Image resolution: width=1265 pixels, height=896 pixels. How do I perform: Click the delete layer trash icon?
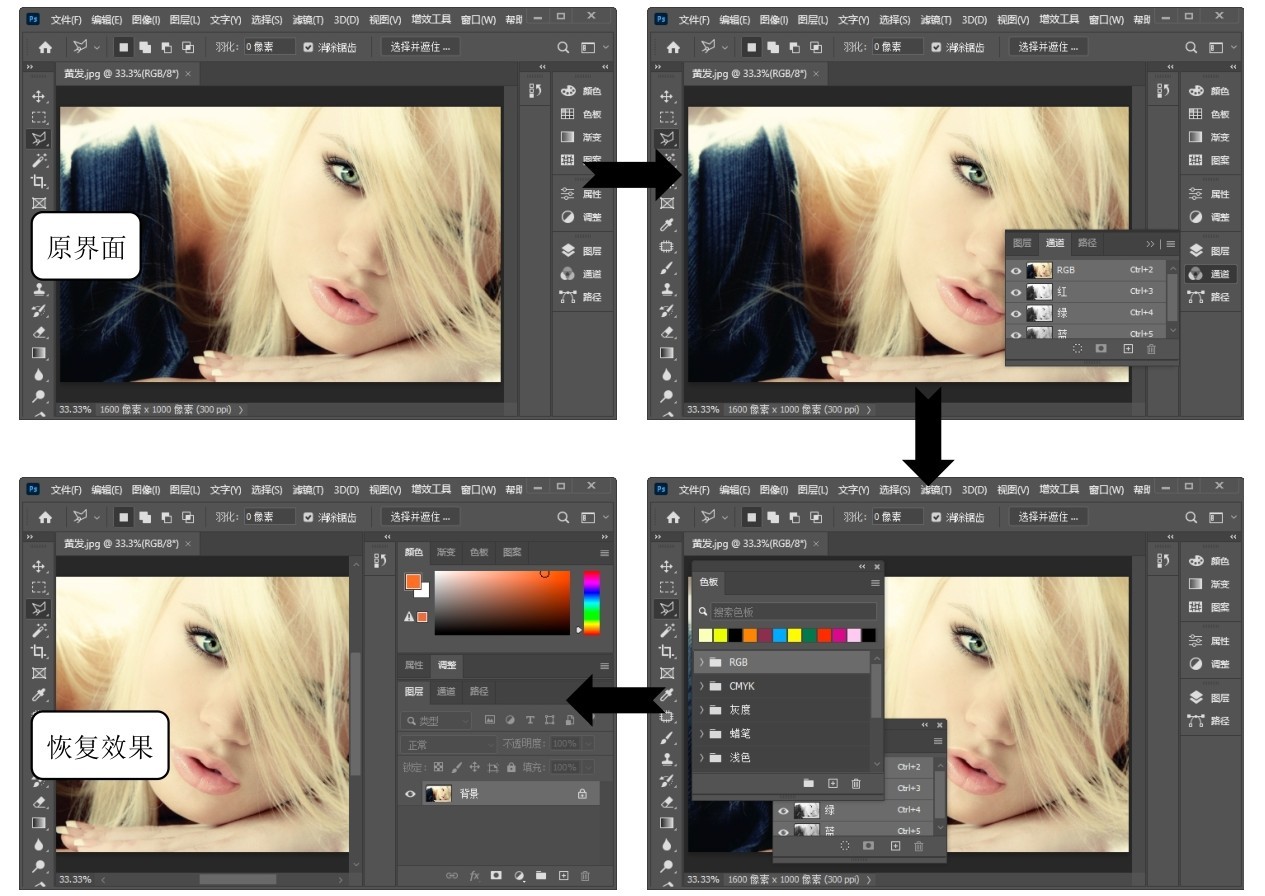pyautogui.click(x=585, y=876)
